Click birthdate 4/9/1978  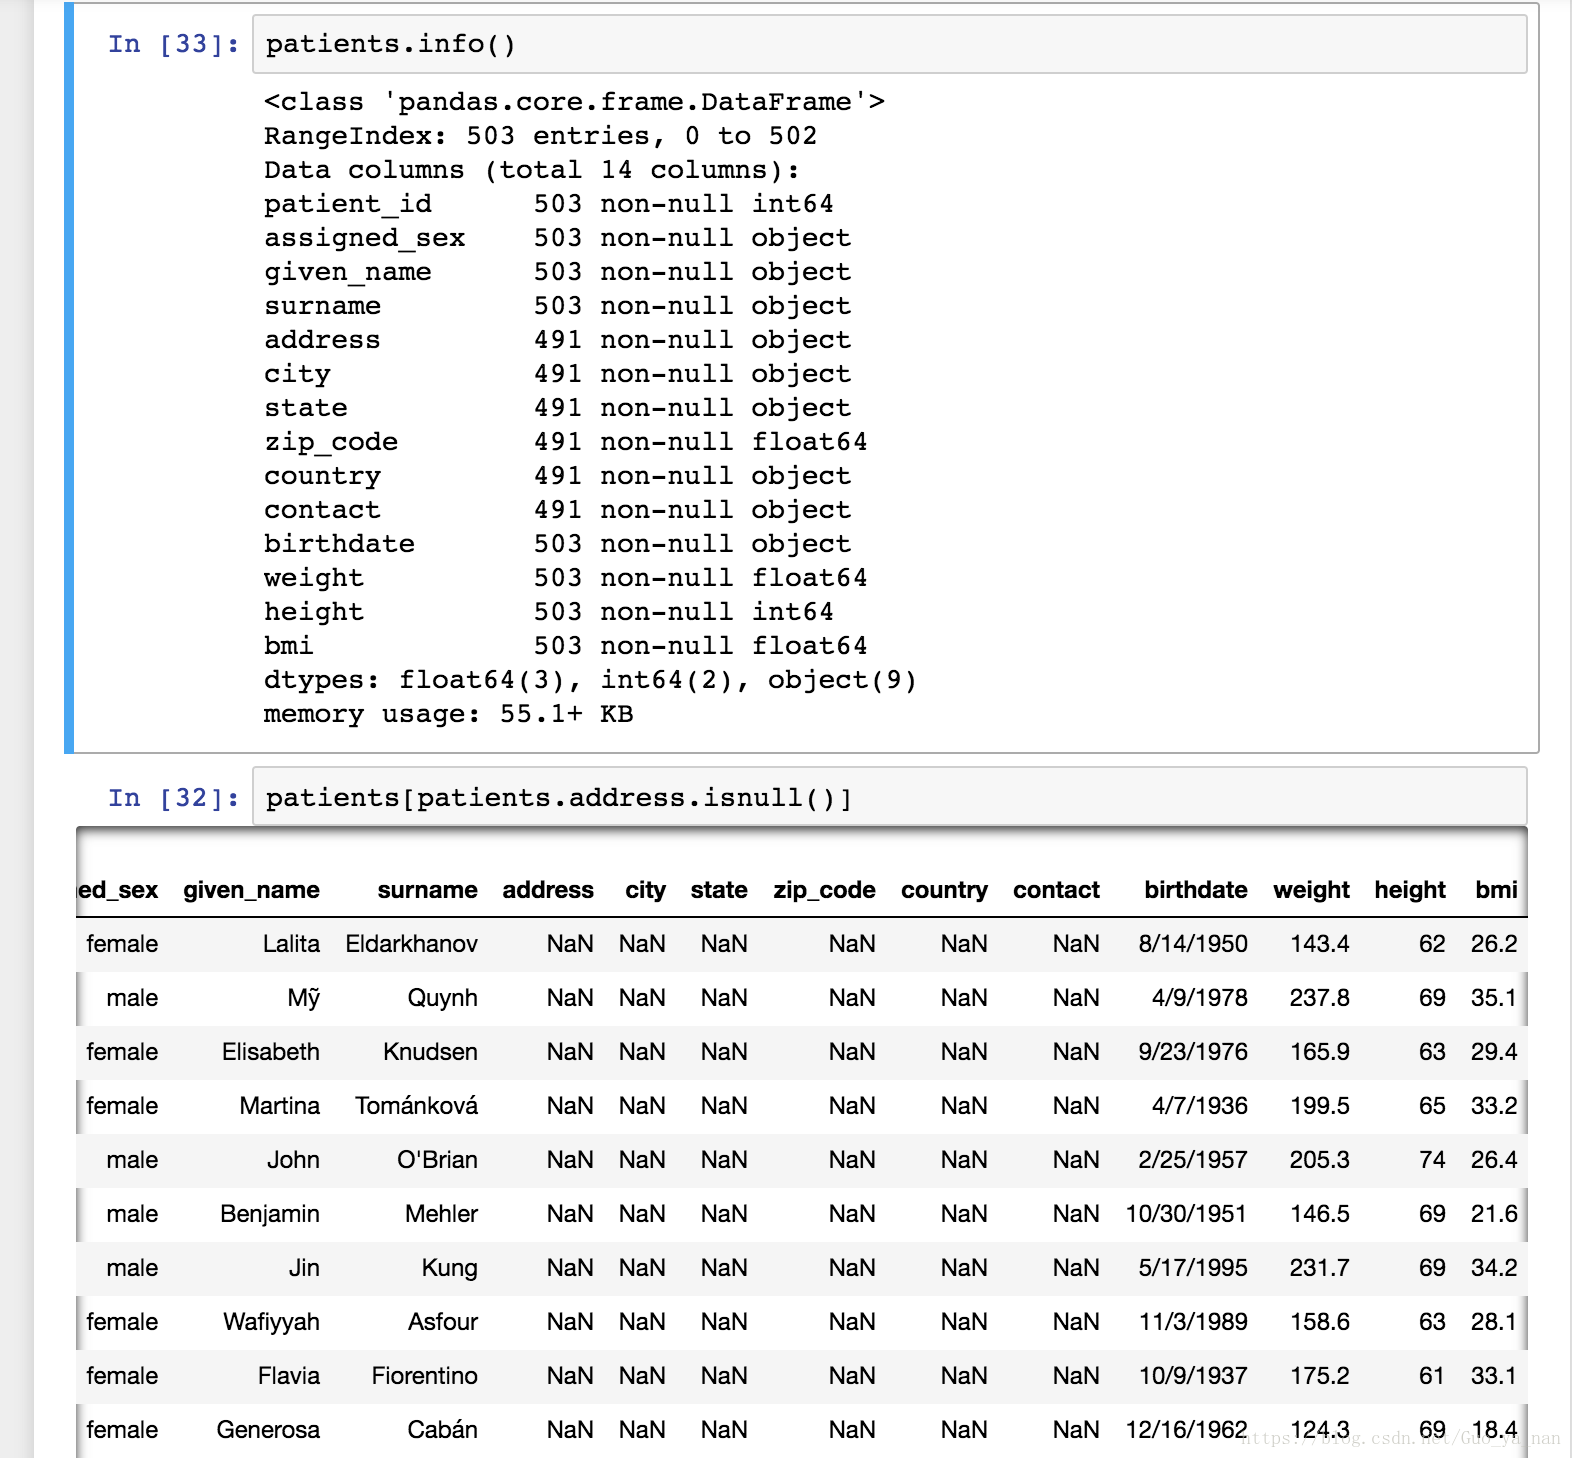[x=1199, y=998]
